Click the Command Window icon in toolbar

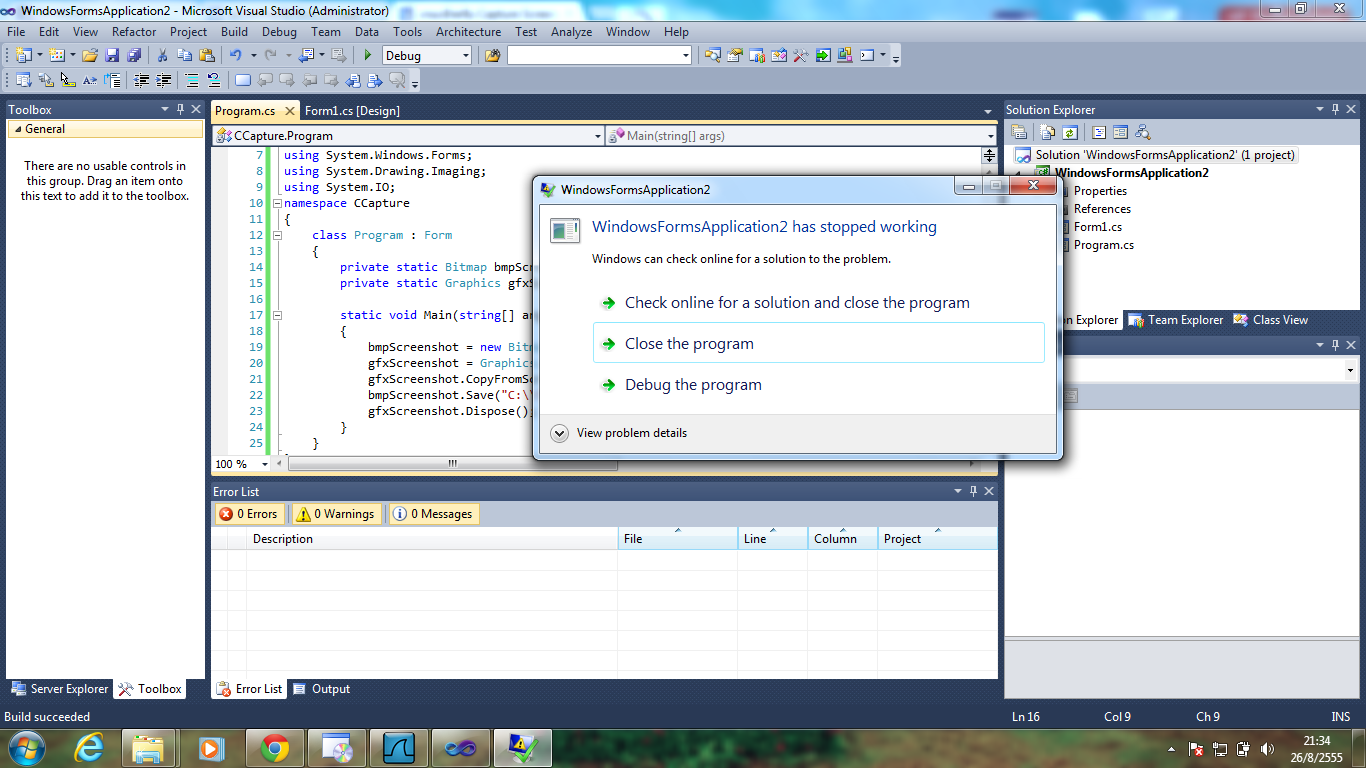click(x=867, y=55)
